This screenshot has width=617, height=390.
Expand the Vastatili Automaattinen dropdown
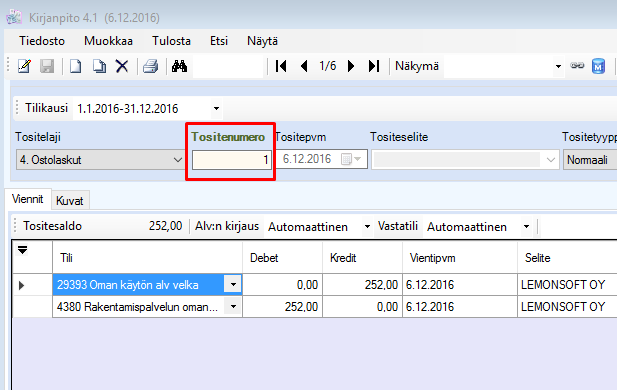(x=526, y=227)
